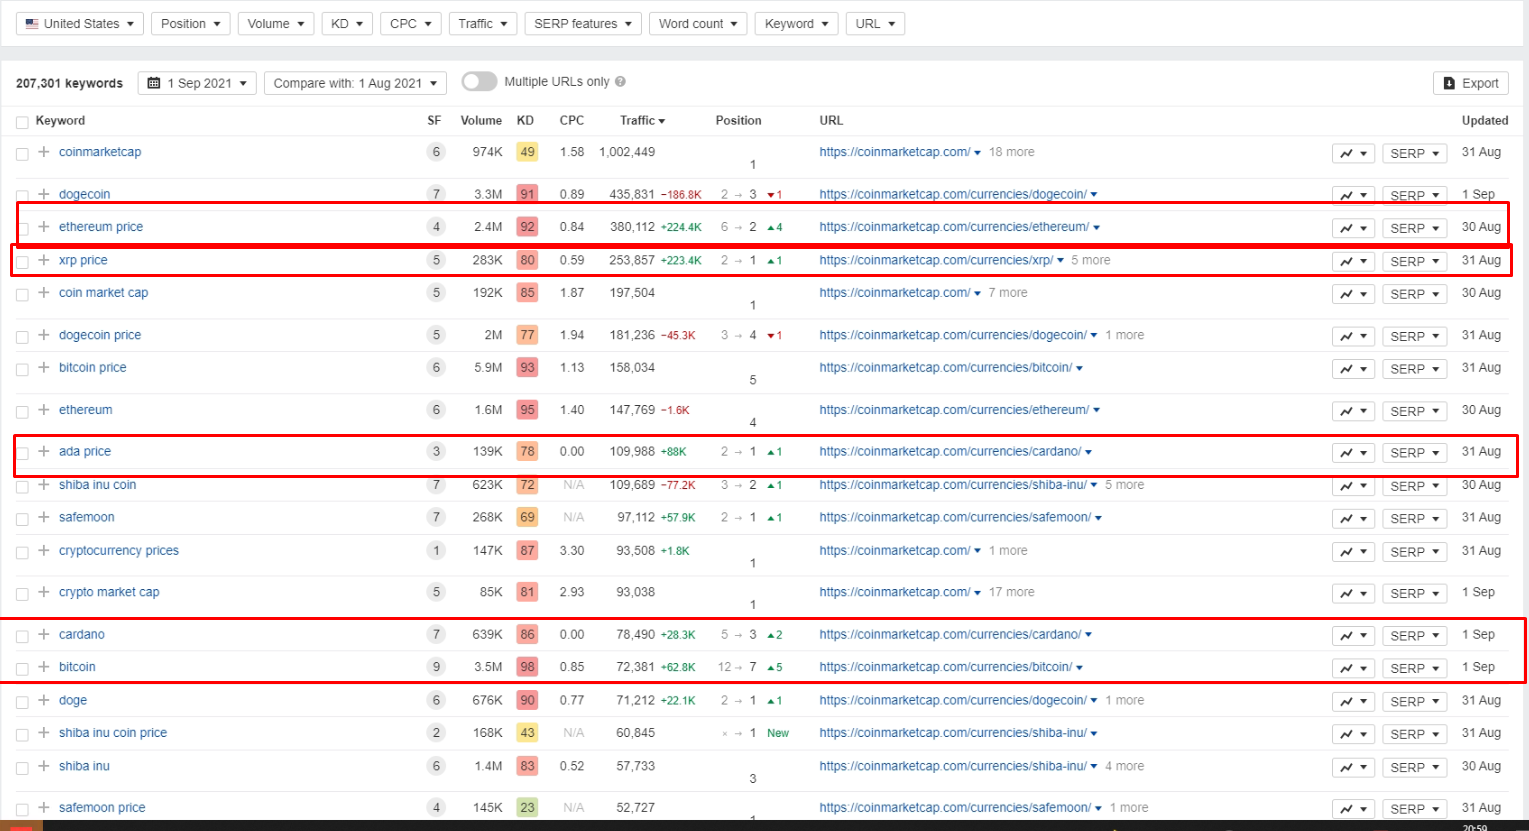Sort the table by the CPC column
The image size is (1529, 831).
[x=572, y=121]
